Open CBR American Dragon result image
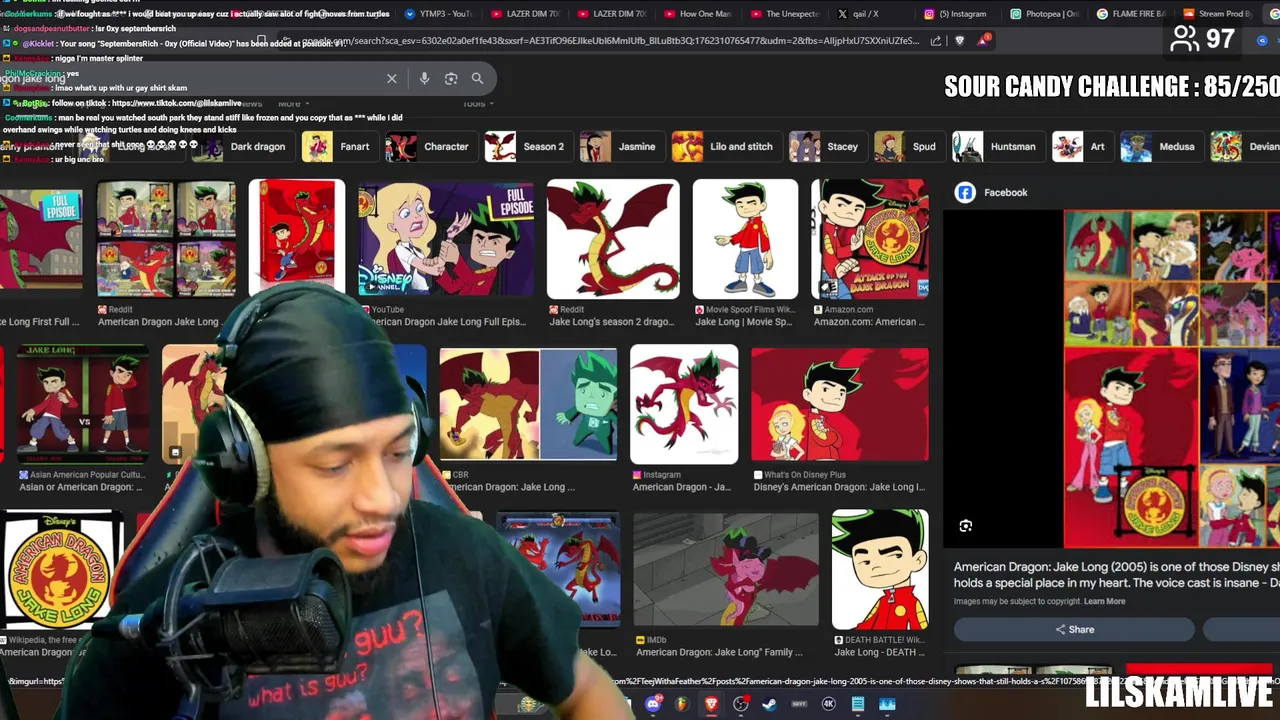Viewport: 1280px width, 720px height. tap(528, 404)
